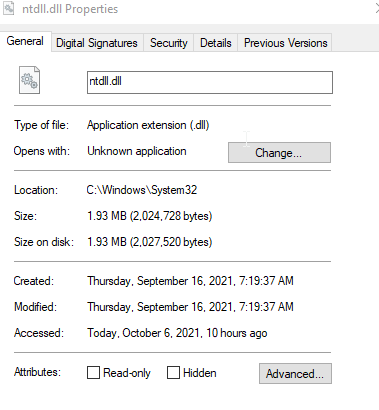Viewport: 379px width, 410px height.
Task: Click the ntdll.dll file type icon
Action: [29, 80]
